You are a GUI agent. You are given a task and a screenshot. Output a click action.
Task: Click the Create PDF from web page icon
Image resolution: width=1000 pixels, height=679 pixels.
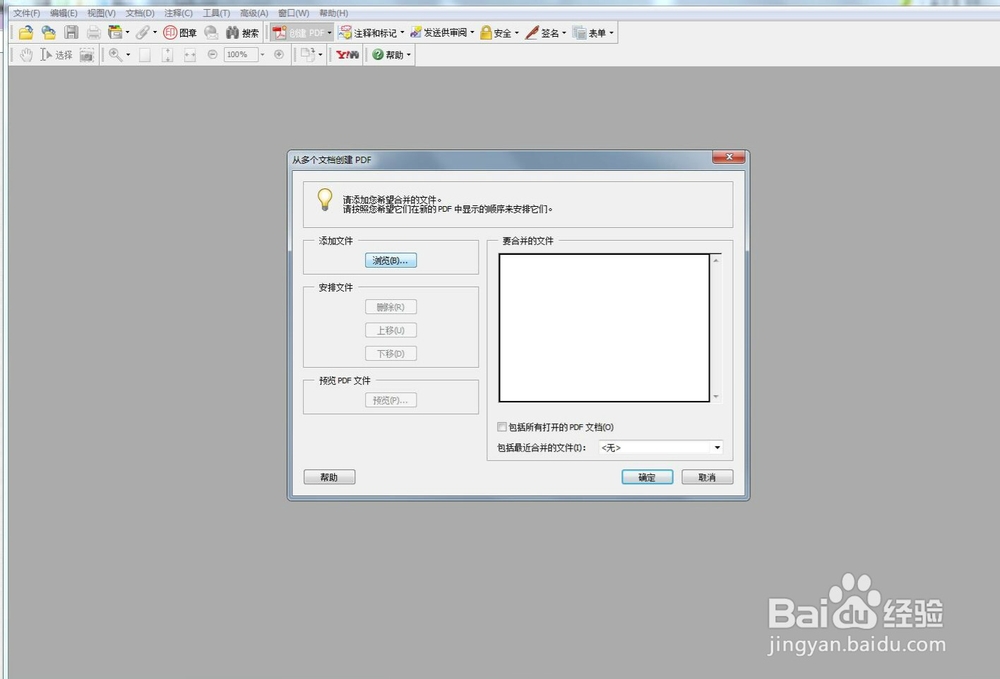48,33
